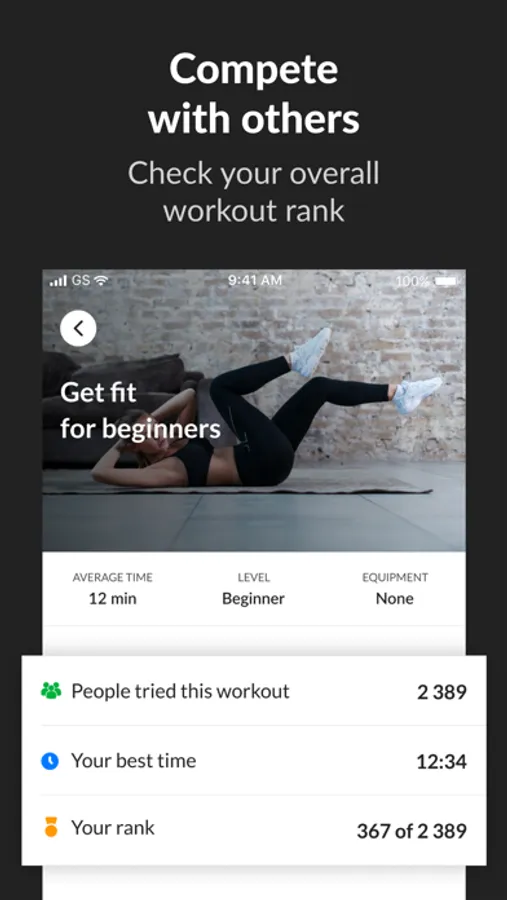Open the Your rank row

254,830
